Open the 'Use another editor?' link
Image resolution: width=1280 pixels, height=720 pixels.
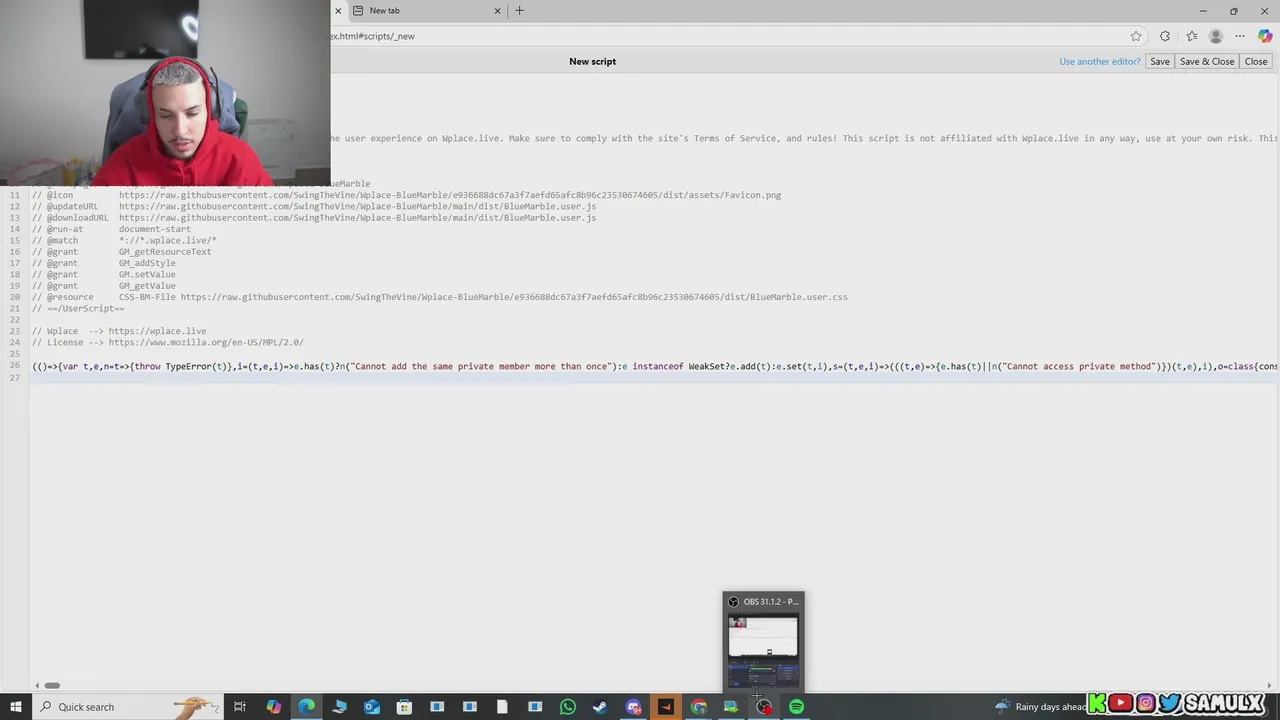1099,61
